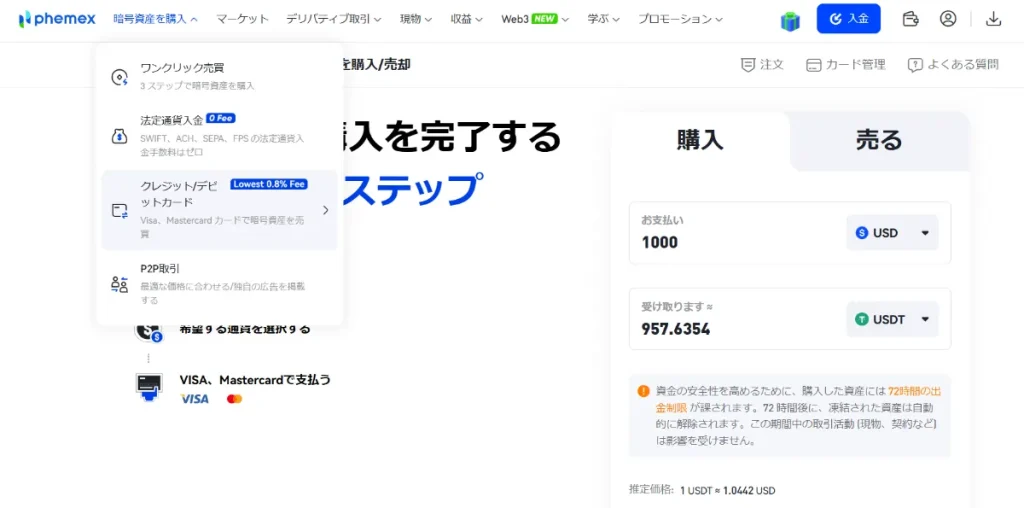
Task: Click the download app icon
Action: pyautogui.click(x=993, y=19)
